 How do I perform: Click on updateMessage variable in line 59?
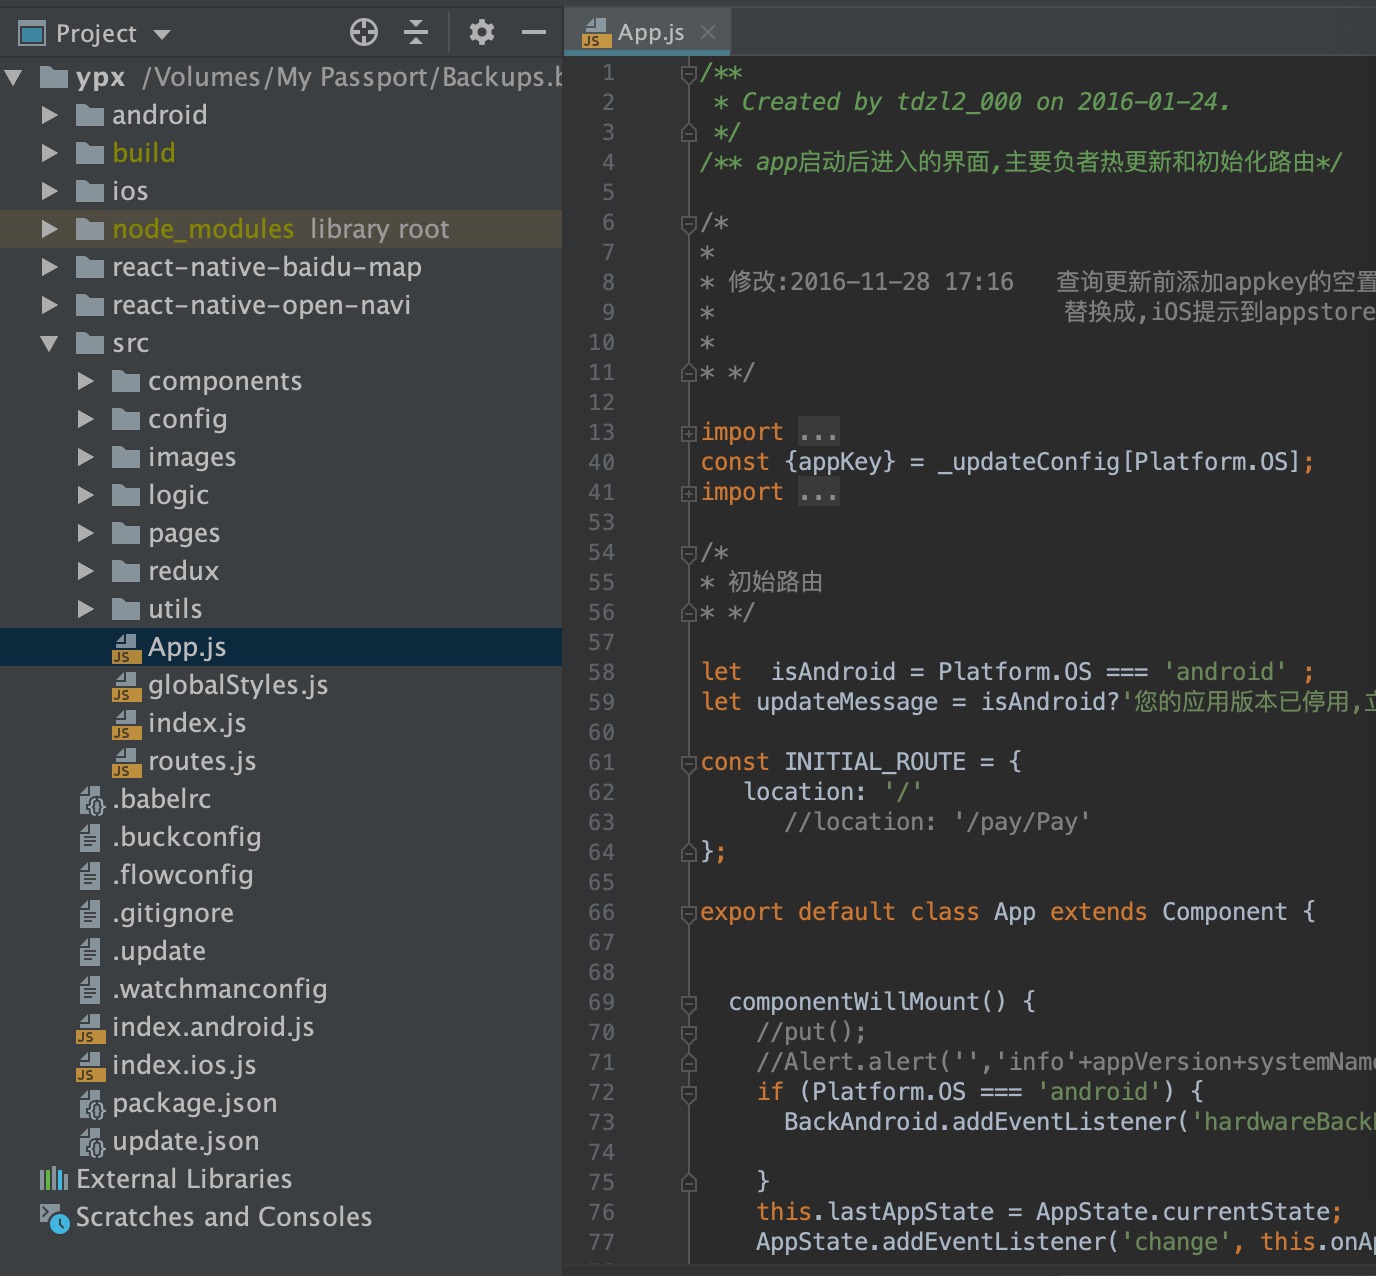[847, 702]
